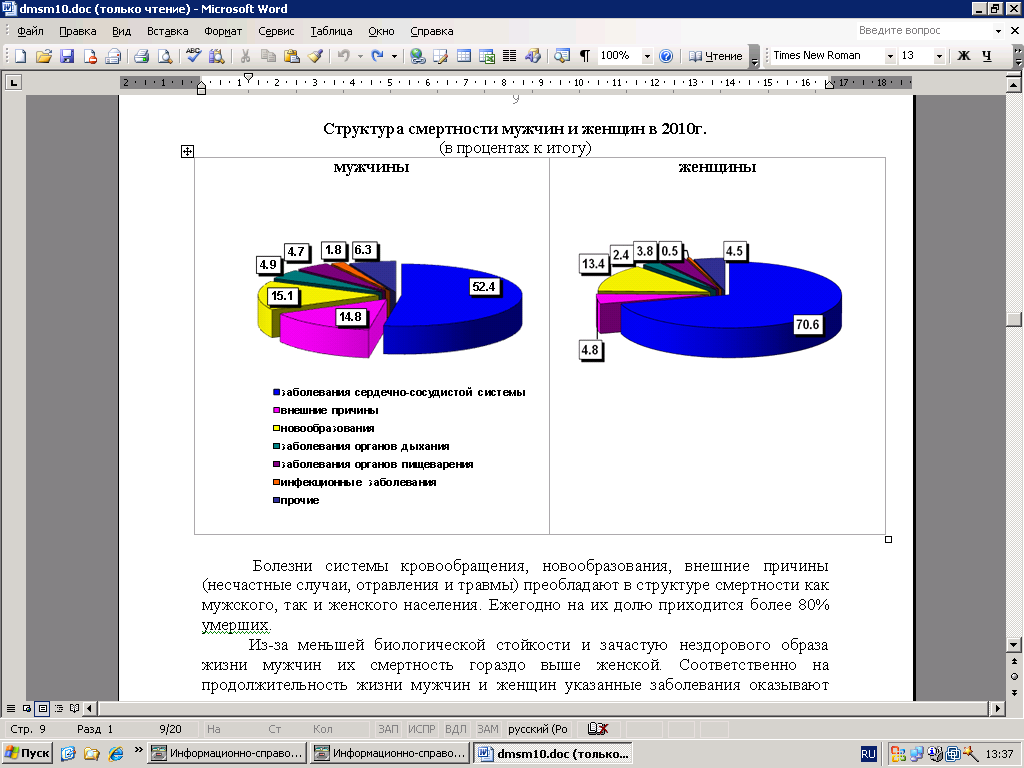Screen dimensions: 1024x768
Task: Switch to Normal view button
Action: (10, 708)
